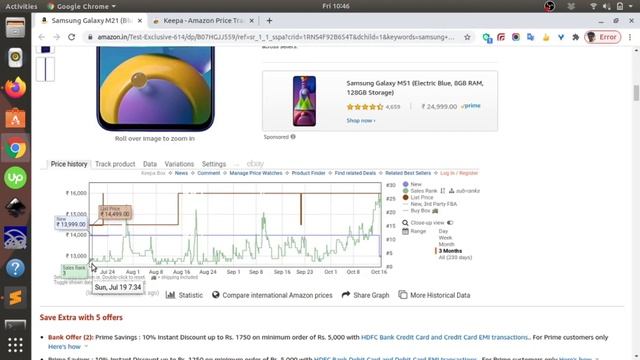Open the Google Chrome app menu
Image resolution: width=640 pixels, height=360 pixels.
(82, 6)
